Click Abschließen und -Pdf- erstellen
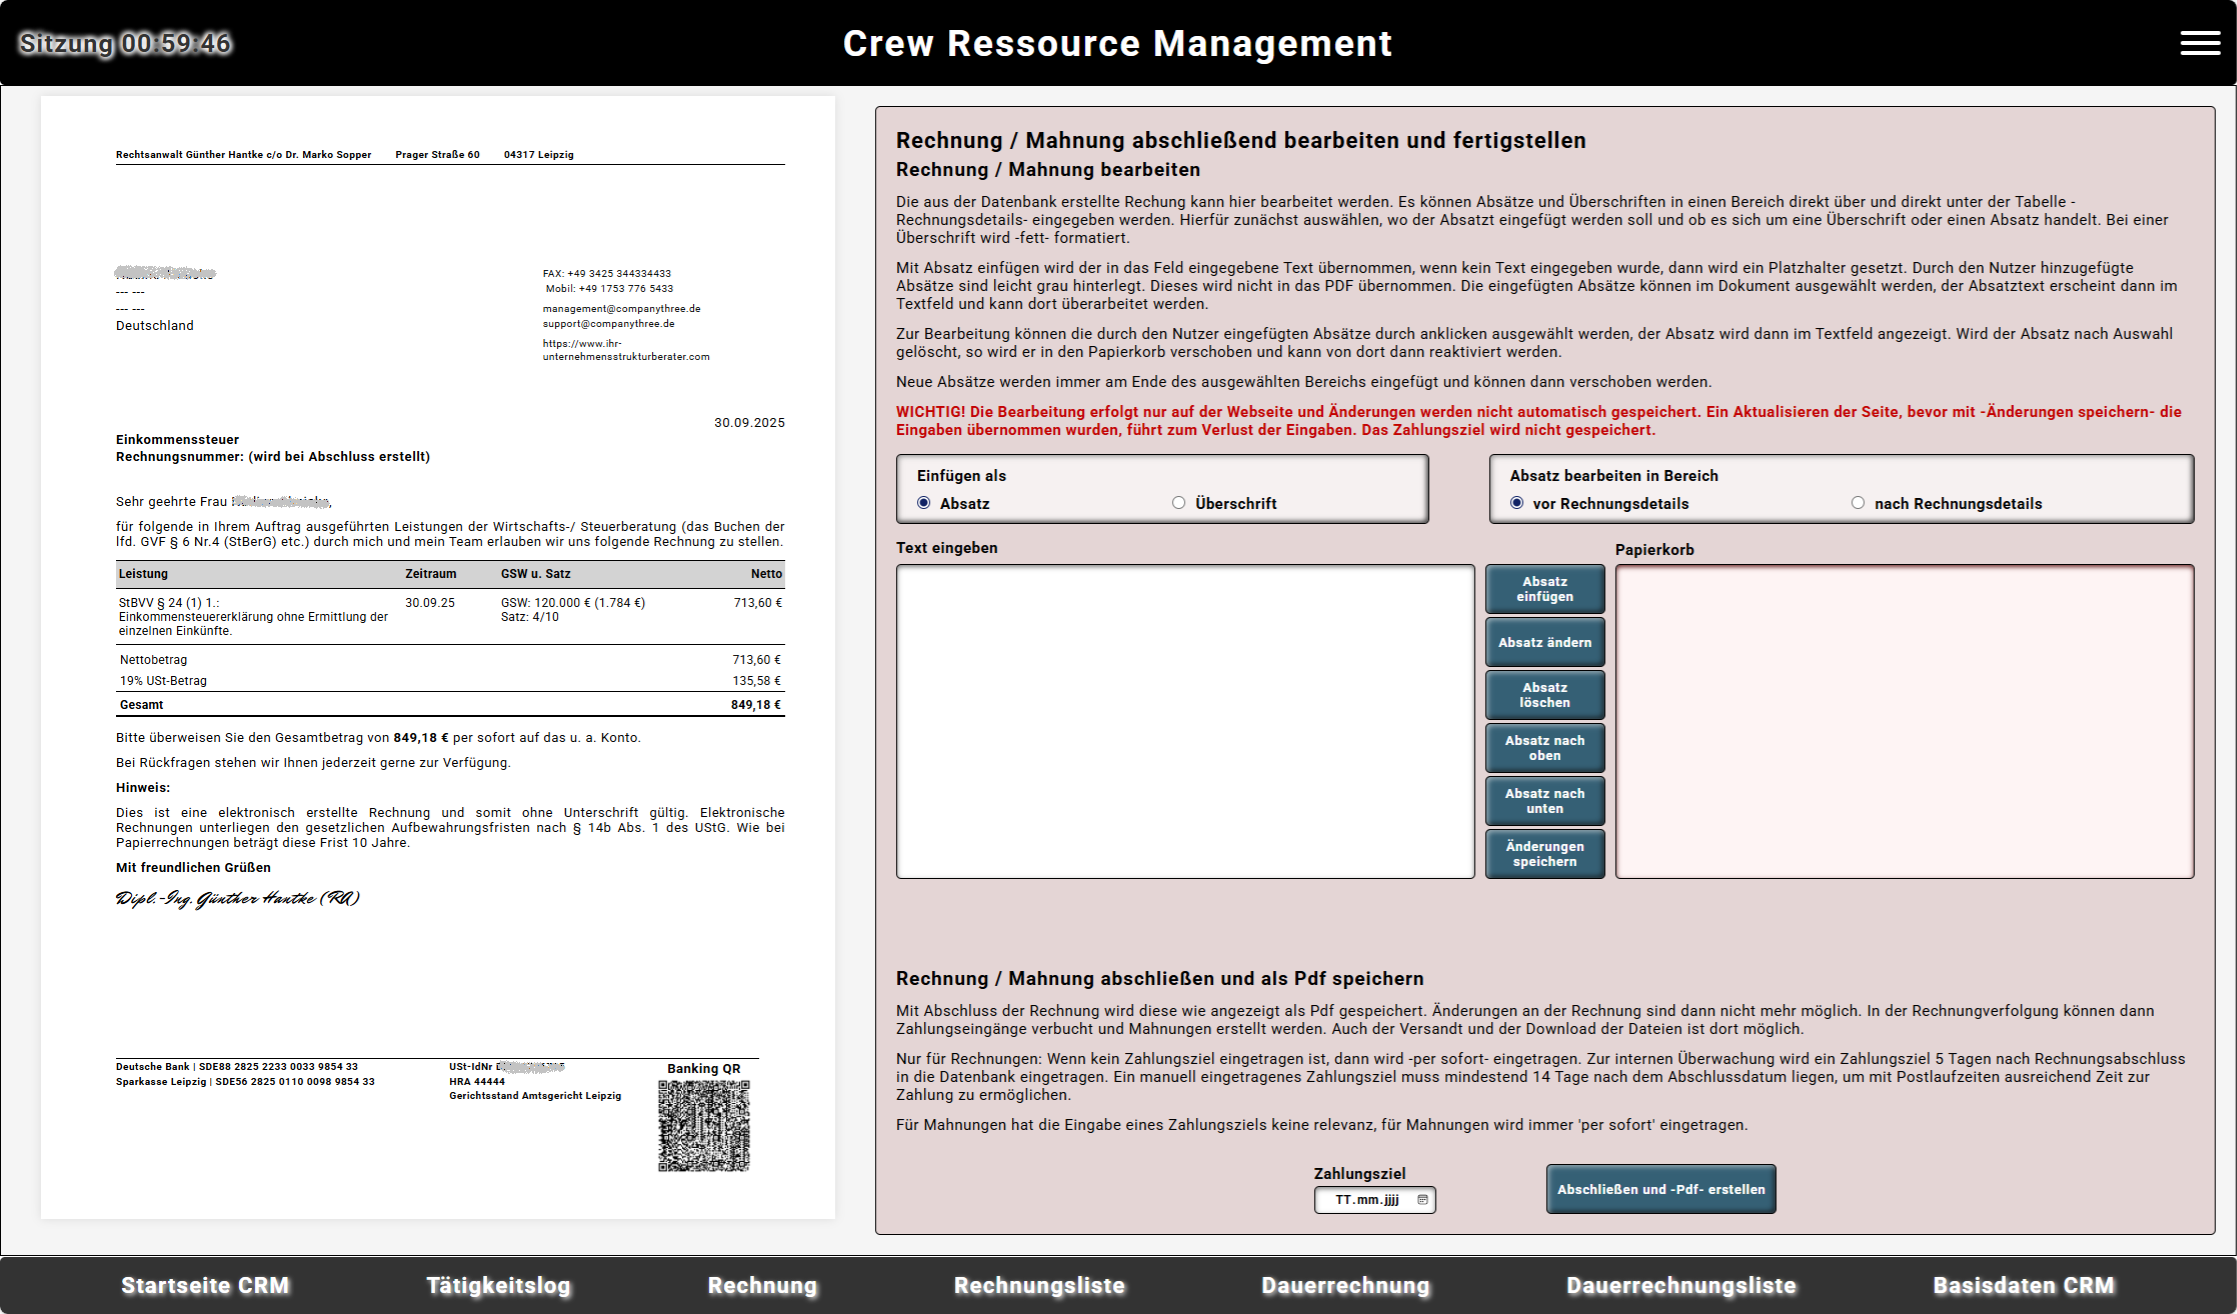This screenshot has height=1314, width=2237. click(1660, 1189)
